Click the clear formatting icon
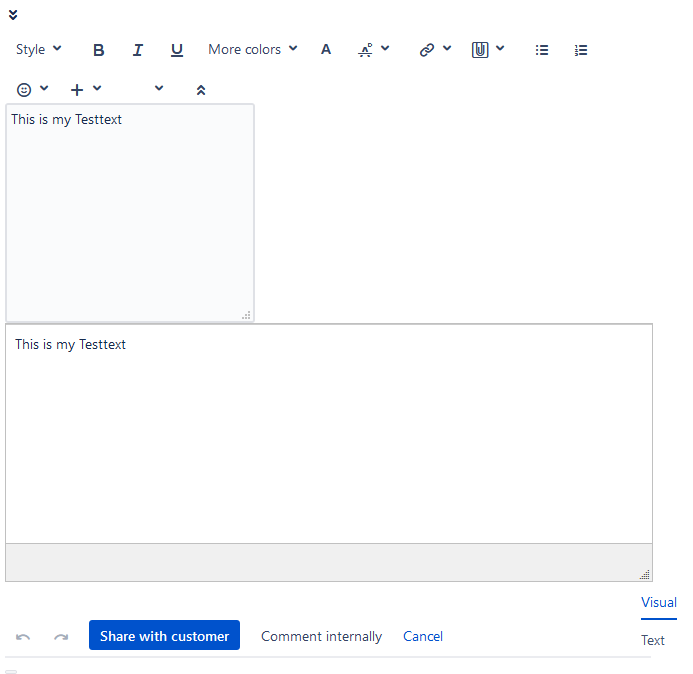Screen dimensions: 693x674 pos(366,50)
